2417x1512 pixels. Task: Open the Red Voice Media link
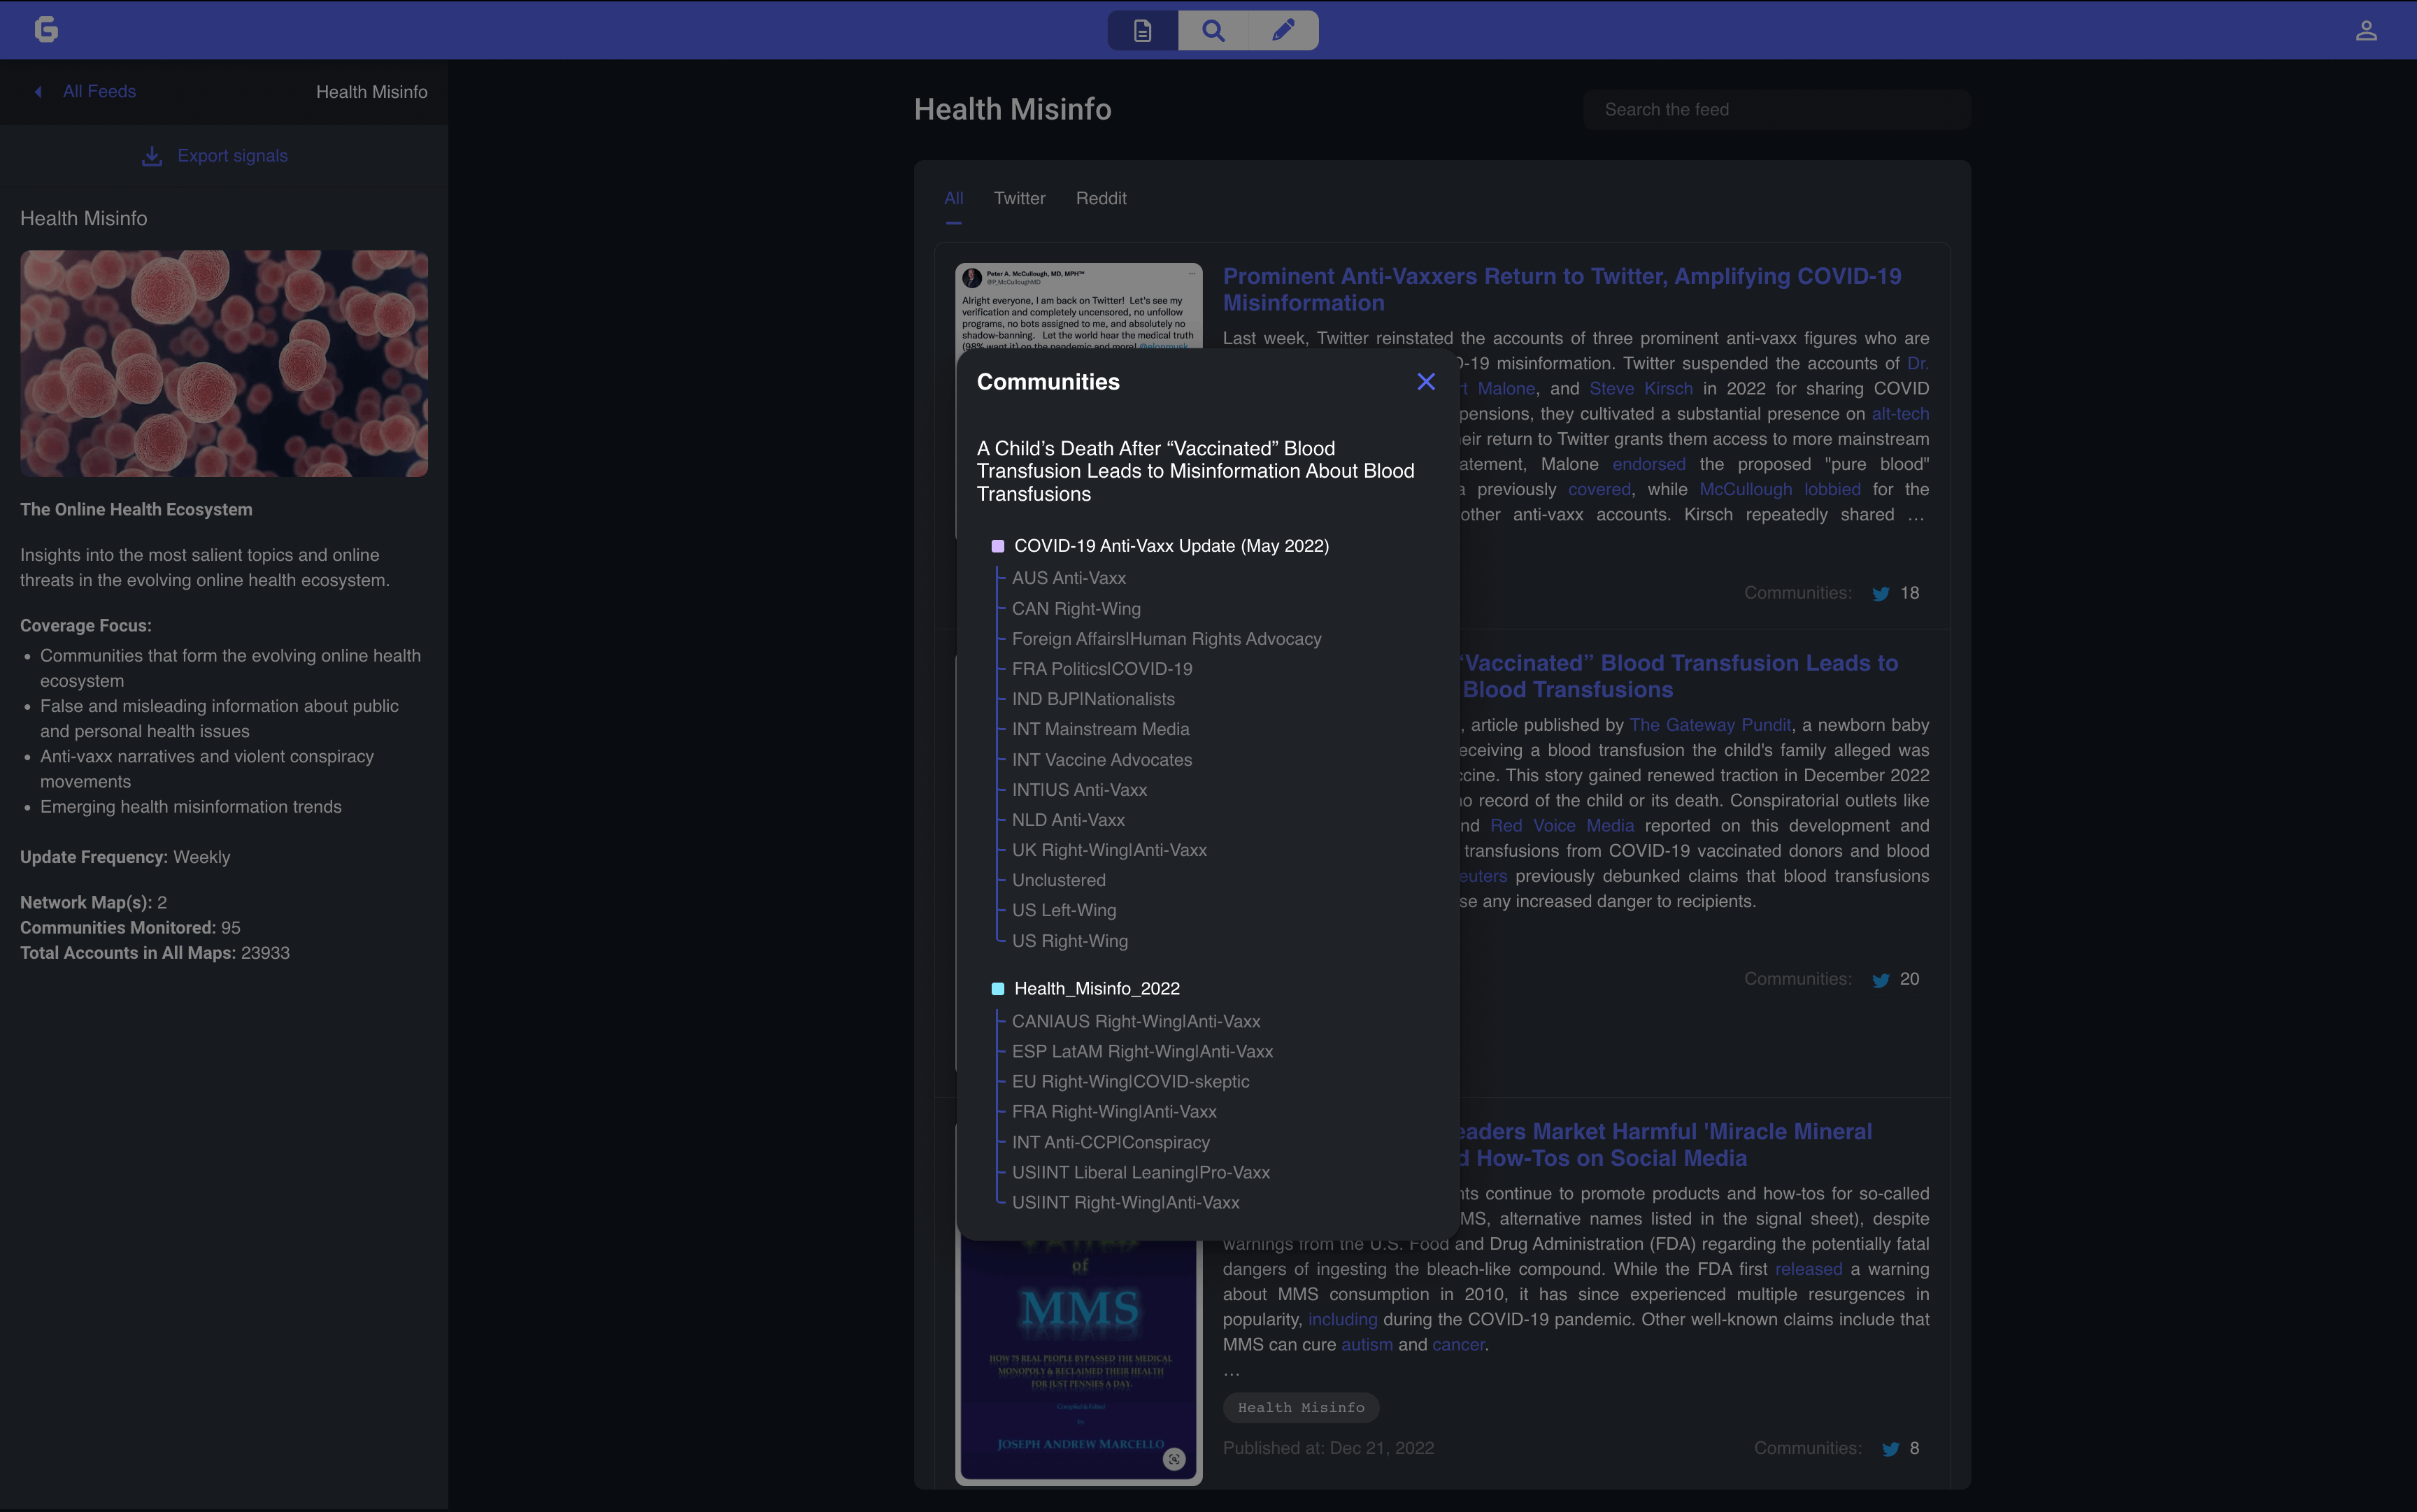(1562, 826)
